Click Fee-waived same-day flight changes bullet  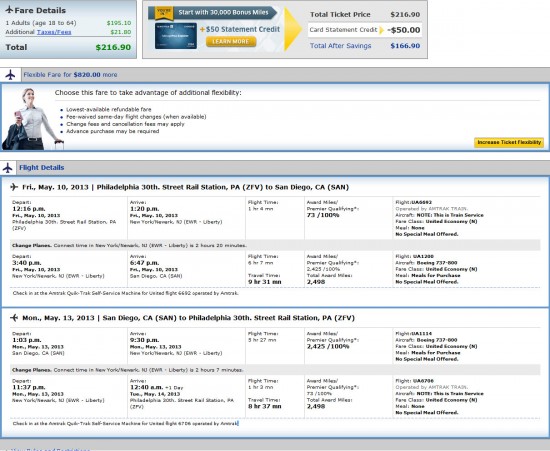click(x=136, y=117)
